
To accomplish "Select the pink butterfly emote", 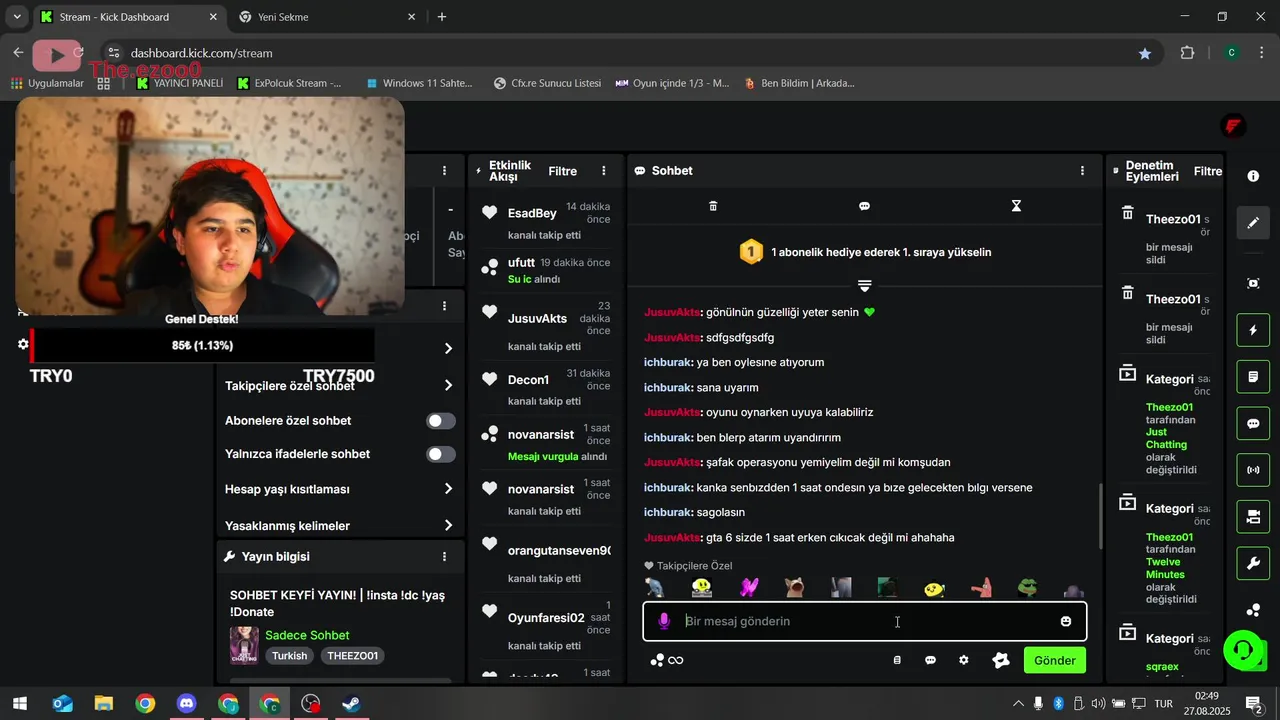I will tap(748, 588).
